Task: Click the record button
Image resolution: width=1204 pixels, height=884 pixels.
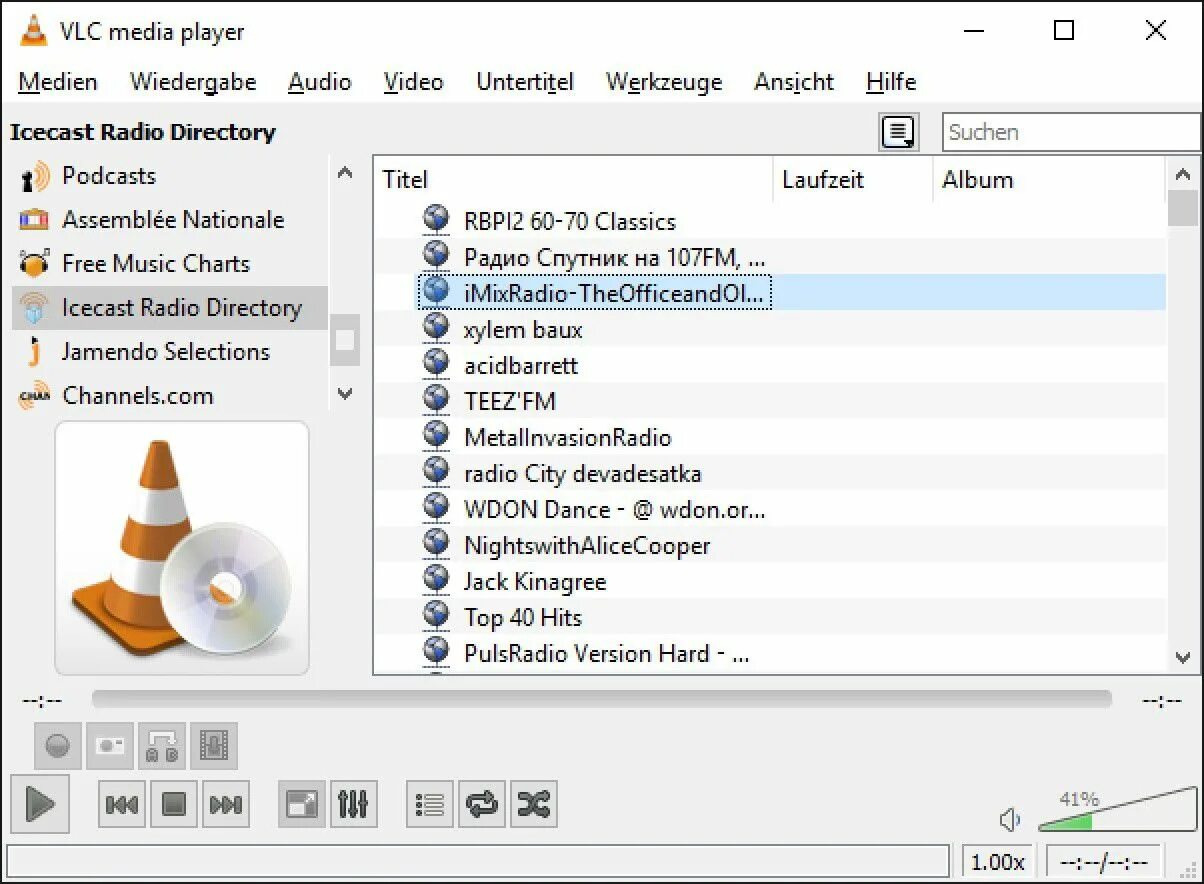Action: [x=58, y=745]
